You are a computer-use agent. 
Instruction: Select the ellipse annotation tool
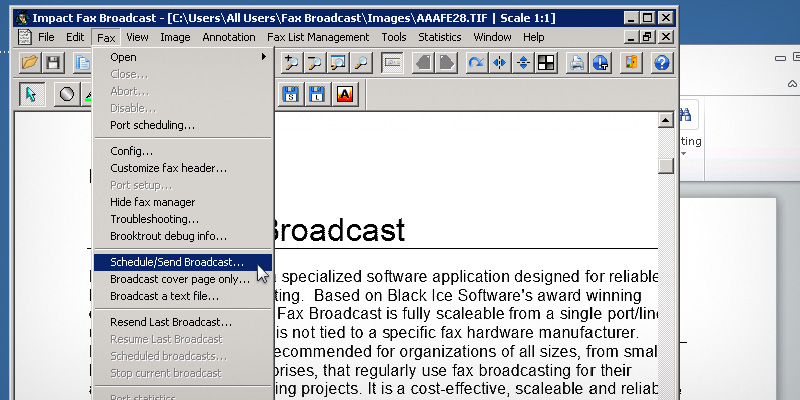[x=67, y=95]
